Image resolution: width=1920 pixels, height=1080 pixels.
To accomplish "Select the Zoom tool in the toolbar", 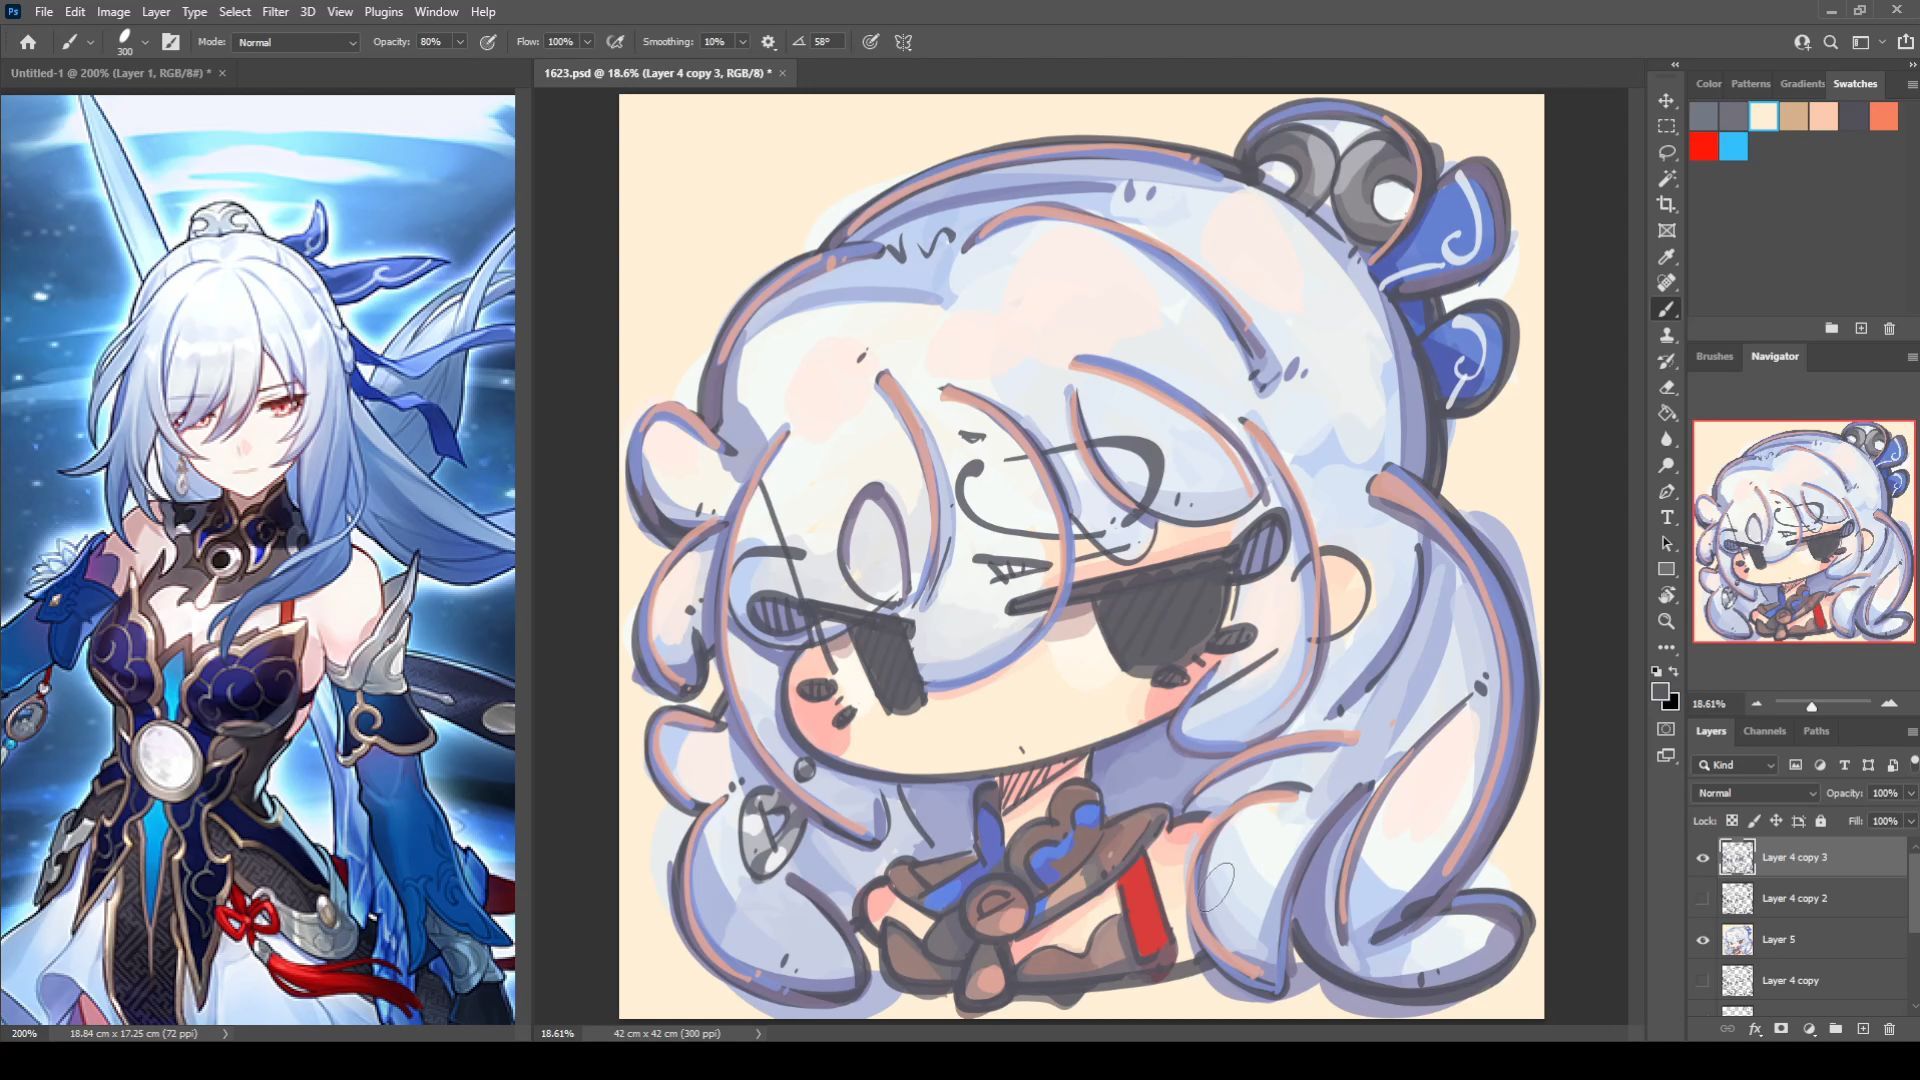I will (x=1666, y=621).
